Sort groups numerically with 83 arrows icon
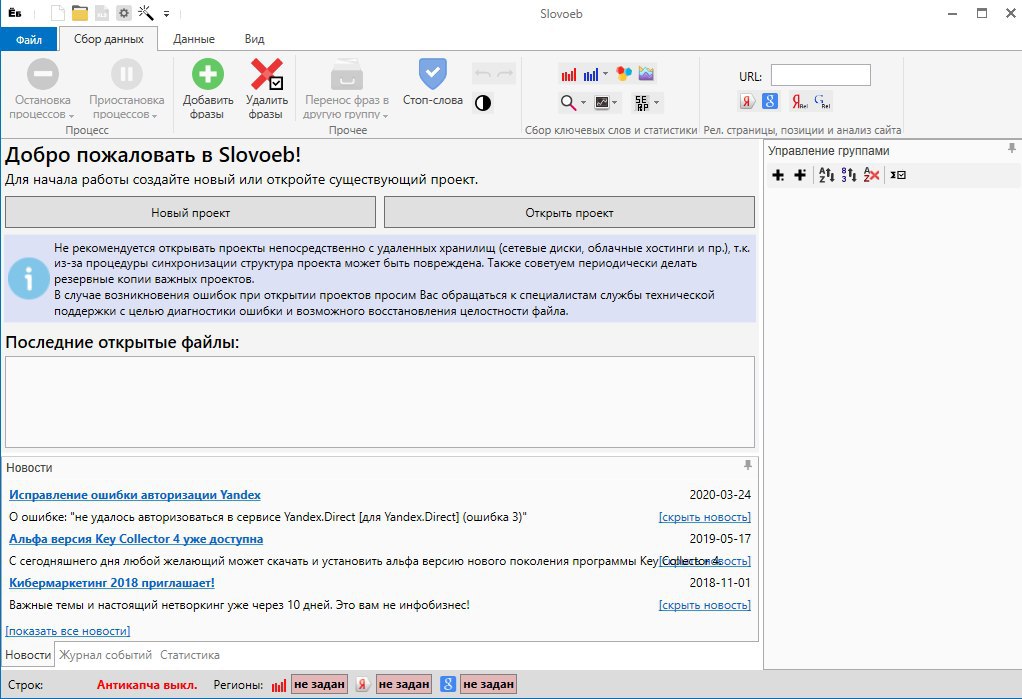Screen dimensions: 1022x699 [849, 175]
